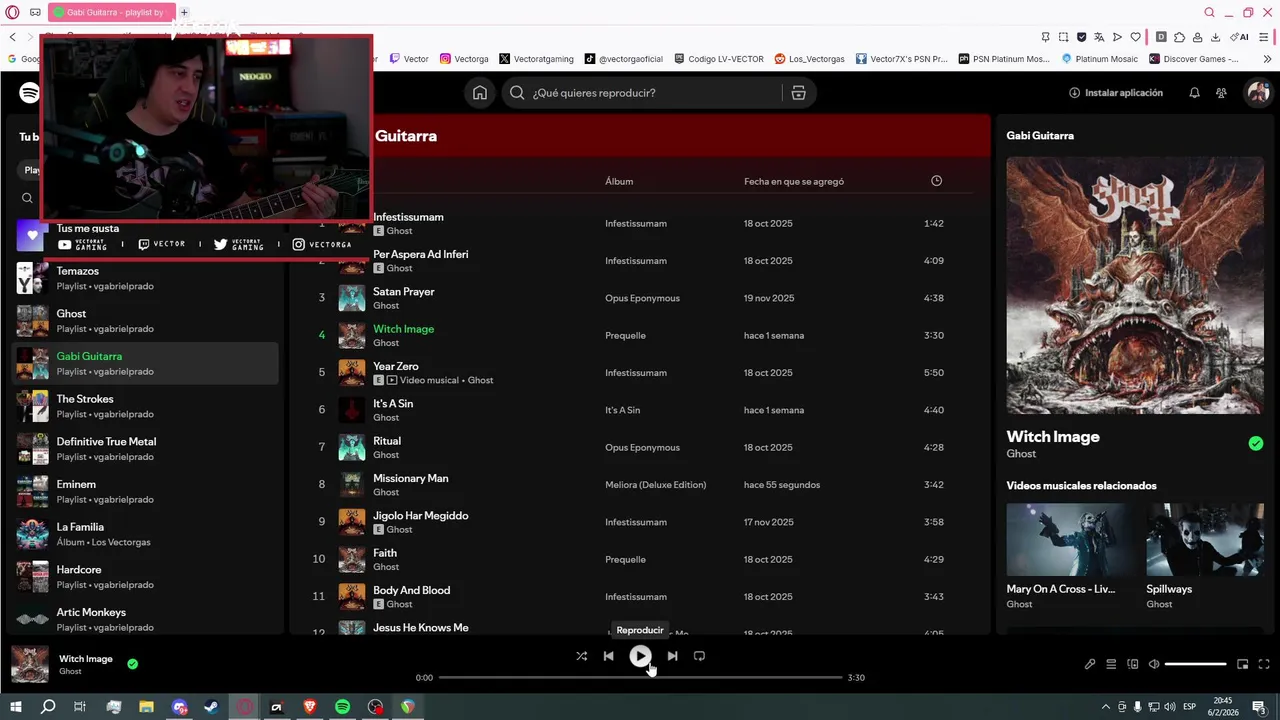The width and height of the screenshot is (1280, 720).
Task: Open Windows Start menu
Action: coord(15,707)
